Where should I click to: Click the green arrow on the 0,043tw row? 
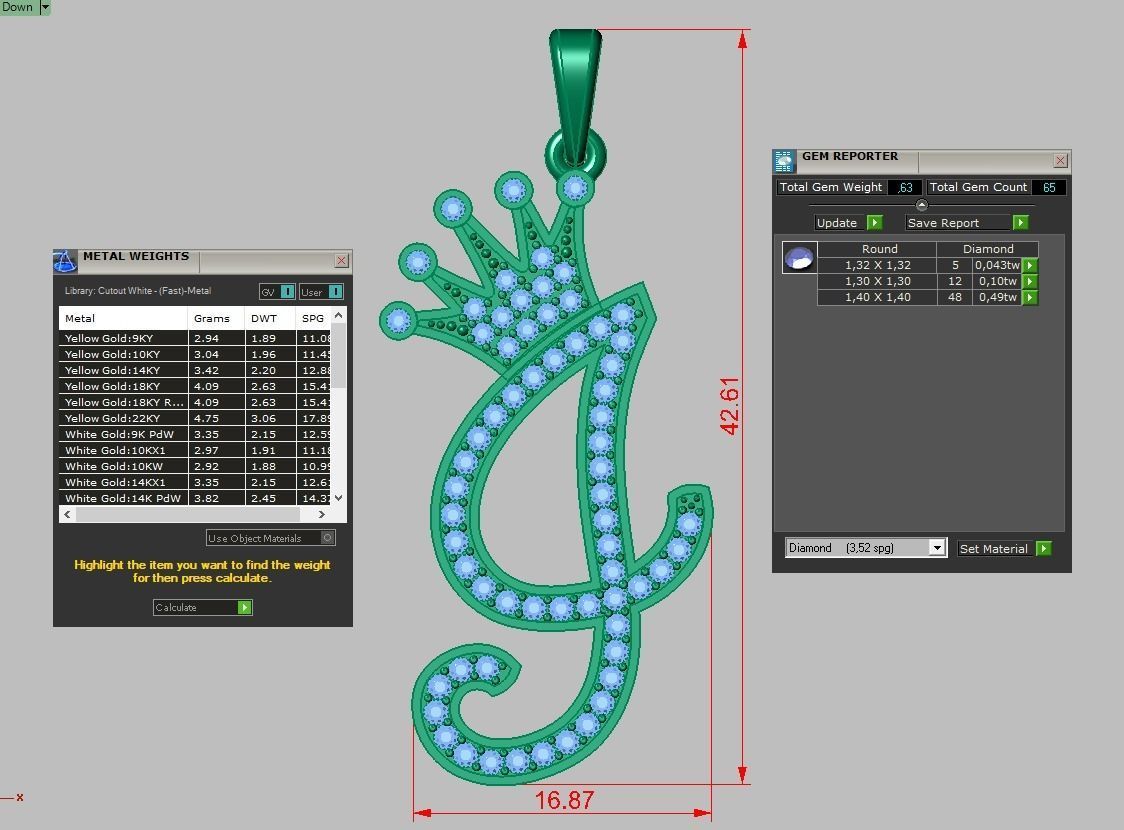pyautogui.click(x=1030, y=265)
